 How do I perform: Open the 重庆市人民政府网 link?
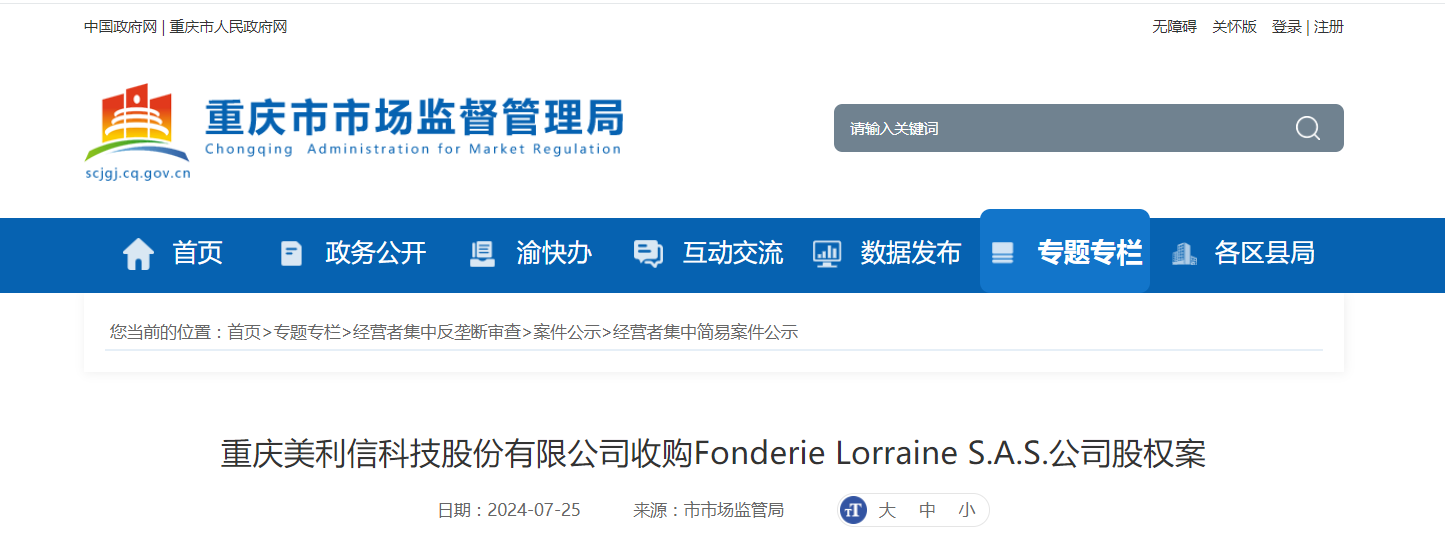(228, 27)
